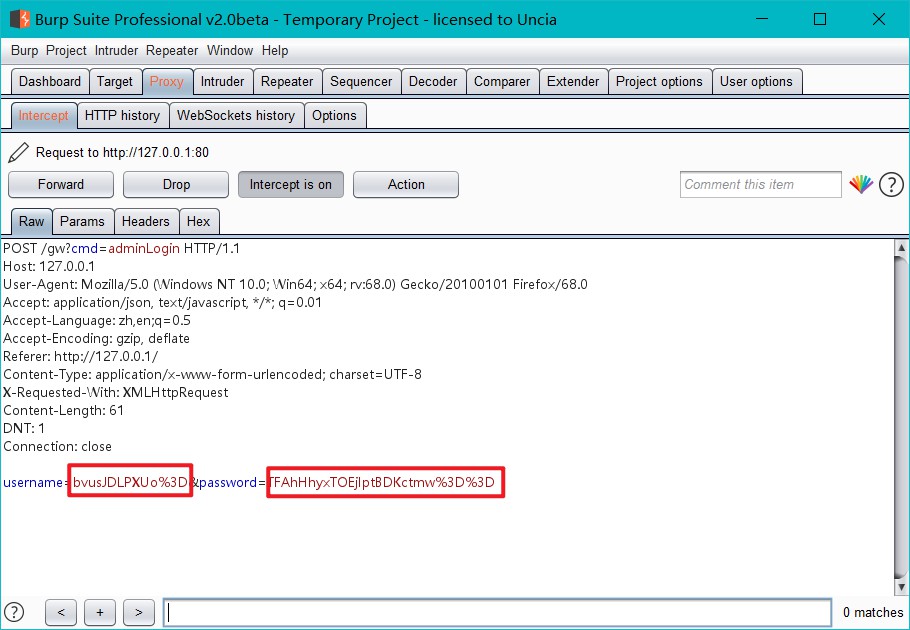Switch to the Extender tab

[573, 82]
